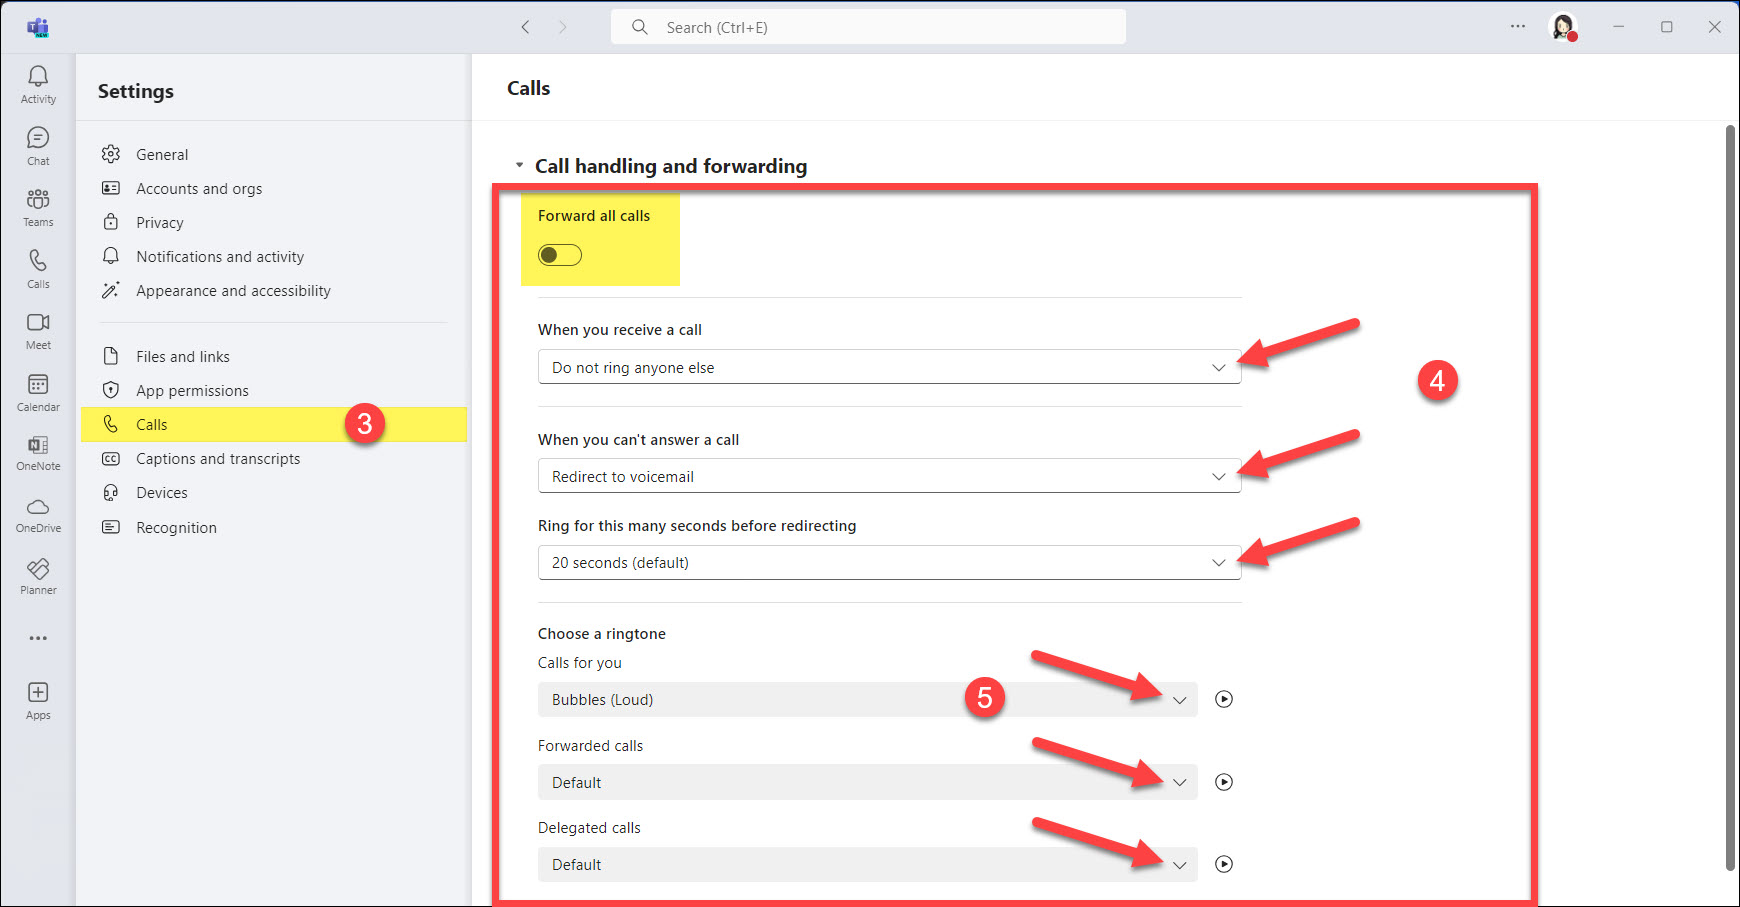
Task: Preview the Bubbles ringtone
Action: tap(1224, 699)
